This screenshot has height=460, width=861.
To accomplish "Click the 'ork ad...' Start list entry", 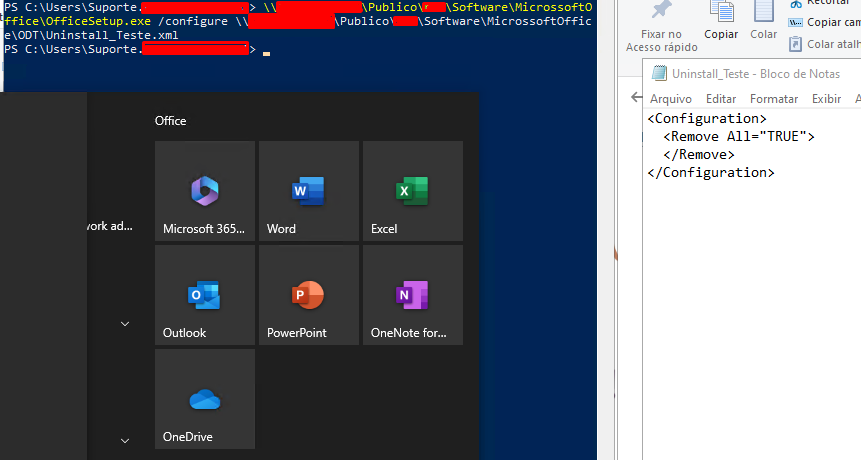I will tap(110, 226).
